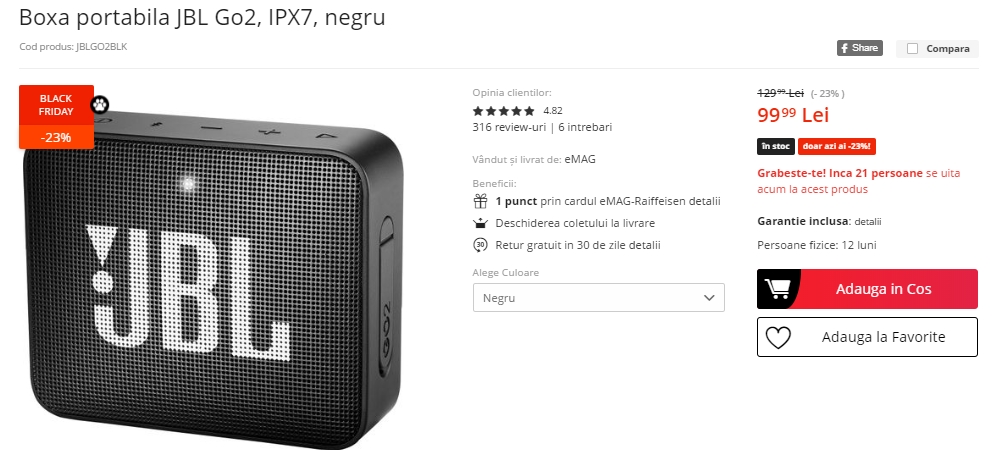
Task: Add the JBL Go2 speaker to cart
Action: [867, 289]
